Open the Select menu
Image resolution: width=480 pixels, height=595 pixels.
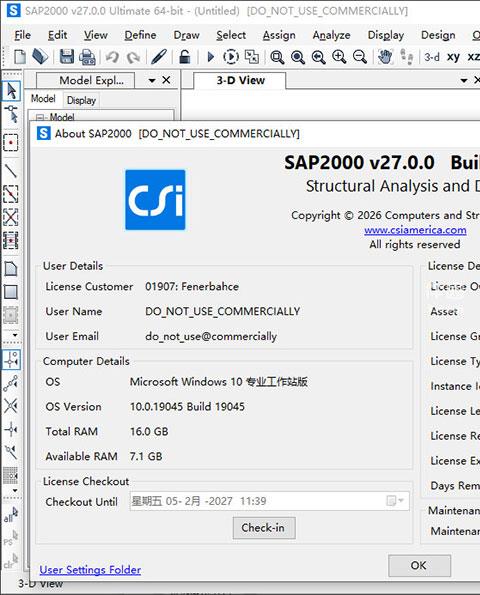coord(231,35)
